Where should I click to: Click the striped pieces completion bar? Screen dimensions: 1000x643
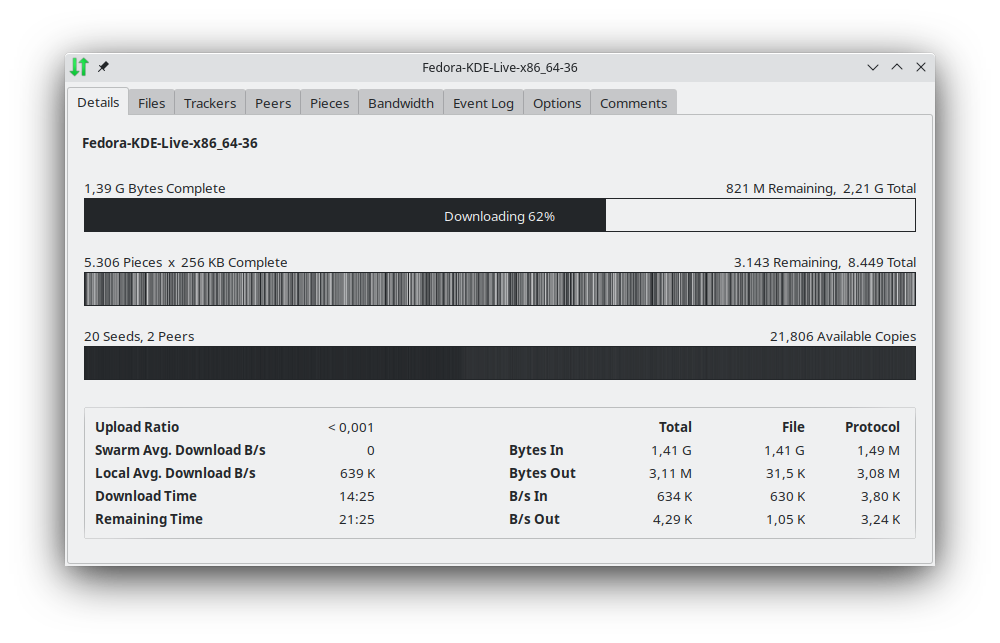tap(499, 289)
